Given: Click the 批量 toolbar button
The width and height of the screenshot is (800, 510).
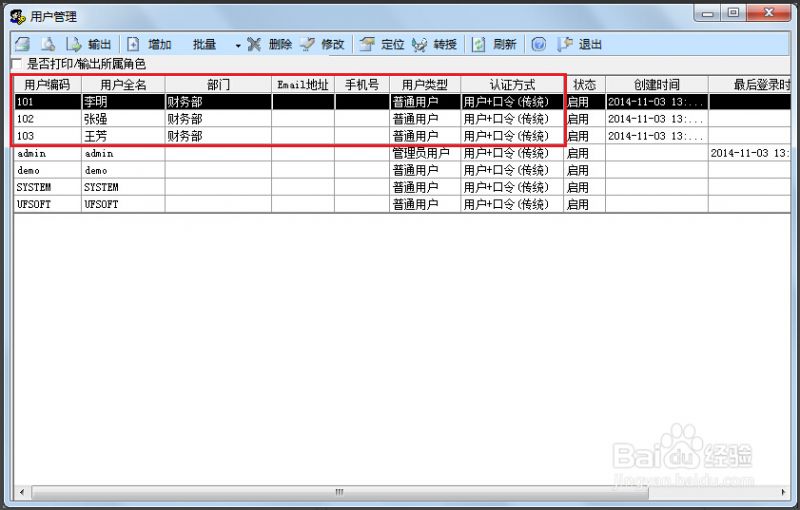Looking at the screenshot, I should point(205,44).
